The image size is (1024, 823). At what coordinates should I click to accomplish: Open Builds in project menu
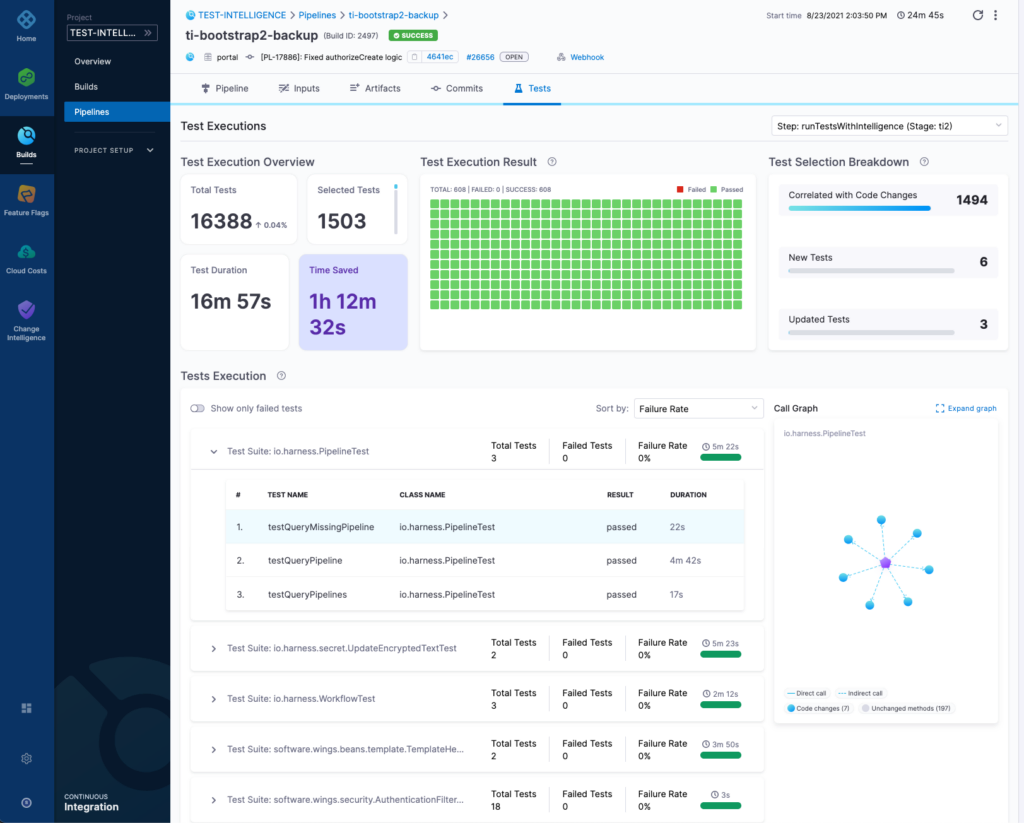coord(86,87)
